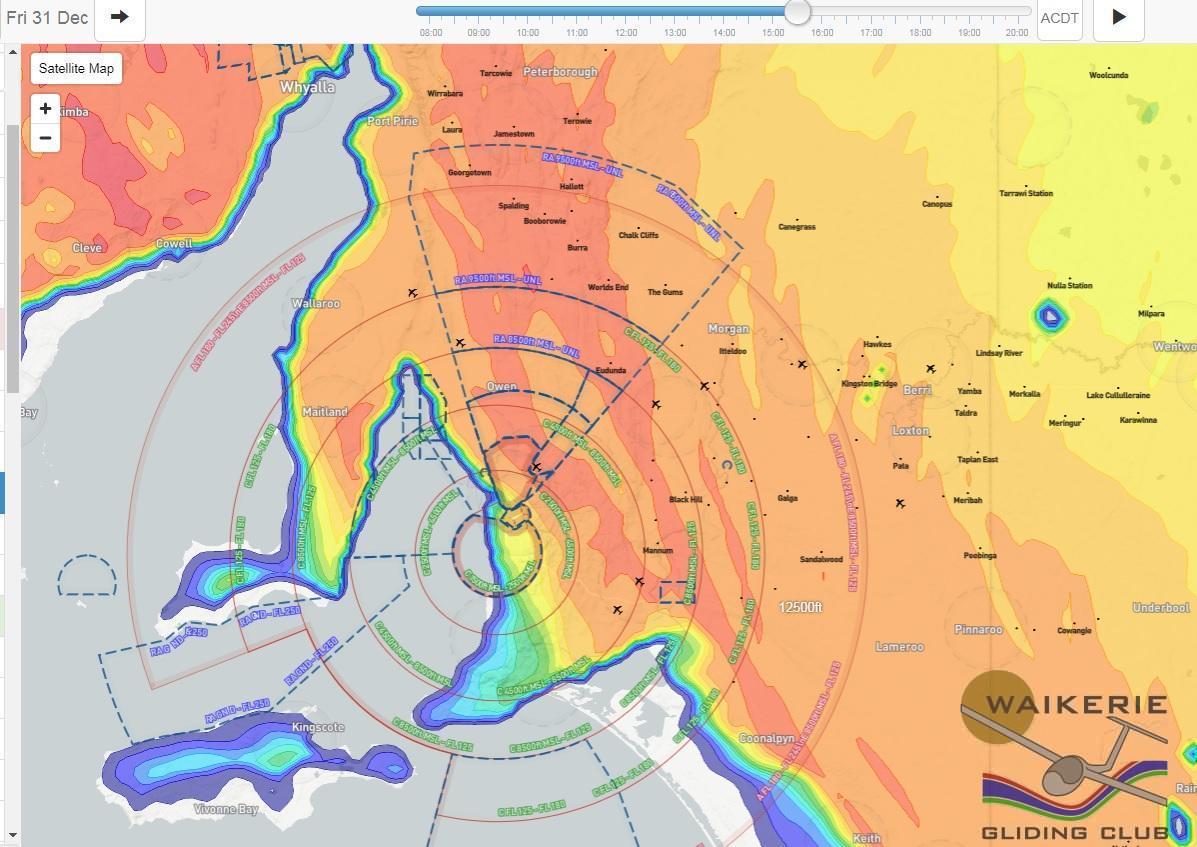Select the airfield icon south of Pata
1197x847 pixels.
(900, 503)
